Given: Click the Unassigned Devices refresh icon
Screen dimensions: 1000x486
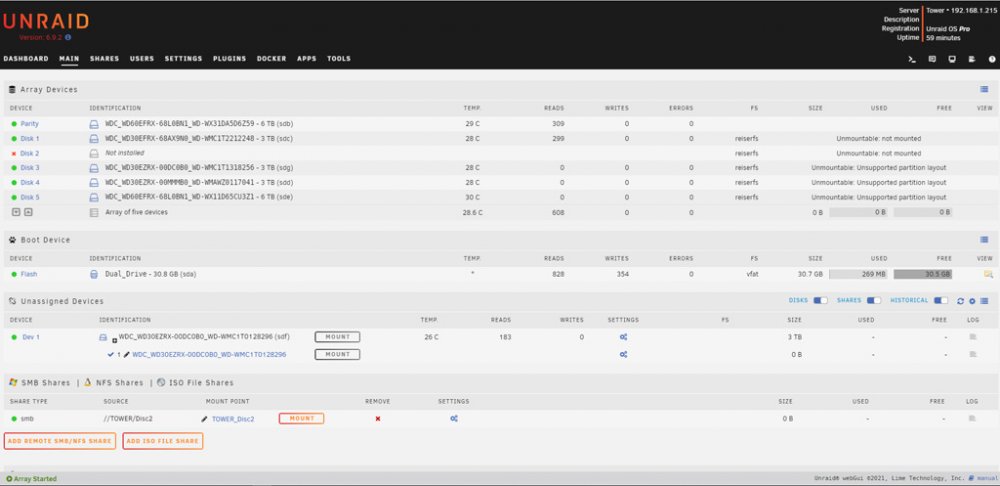Looking at the screenshot, I should (x=960, y=301).
